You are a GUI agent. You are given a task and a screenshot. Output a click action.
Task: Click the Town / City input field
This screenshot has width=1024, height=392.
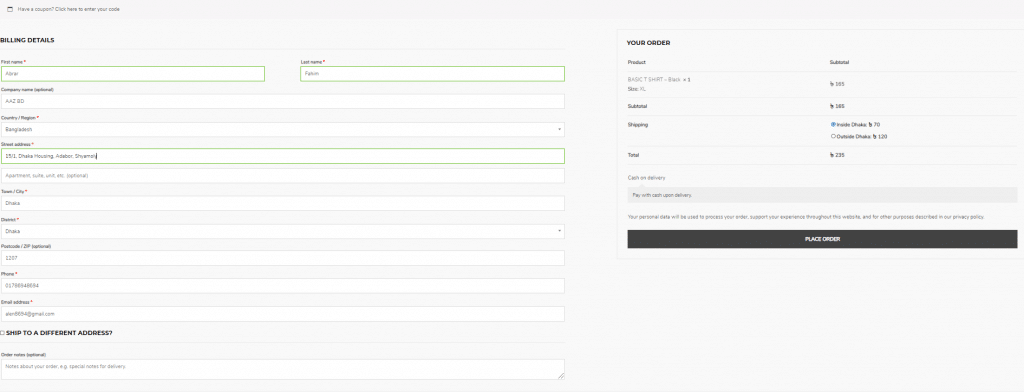[x=283, y=203]
